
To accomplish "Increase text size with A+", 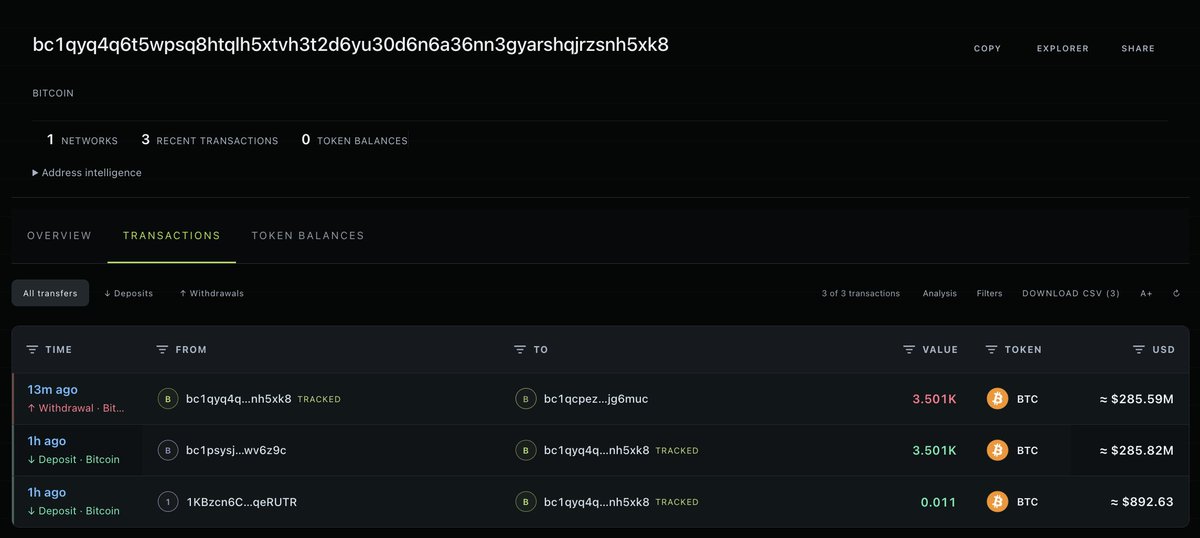I will 1146,294.
